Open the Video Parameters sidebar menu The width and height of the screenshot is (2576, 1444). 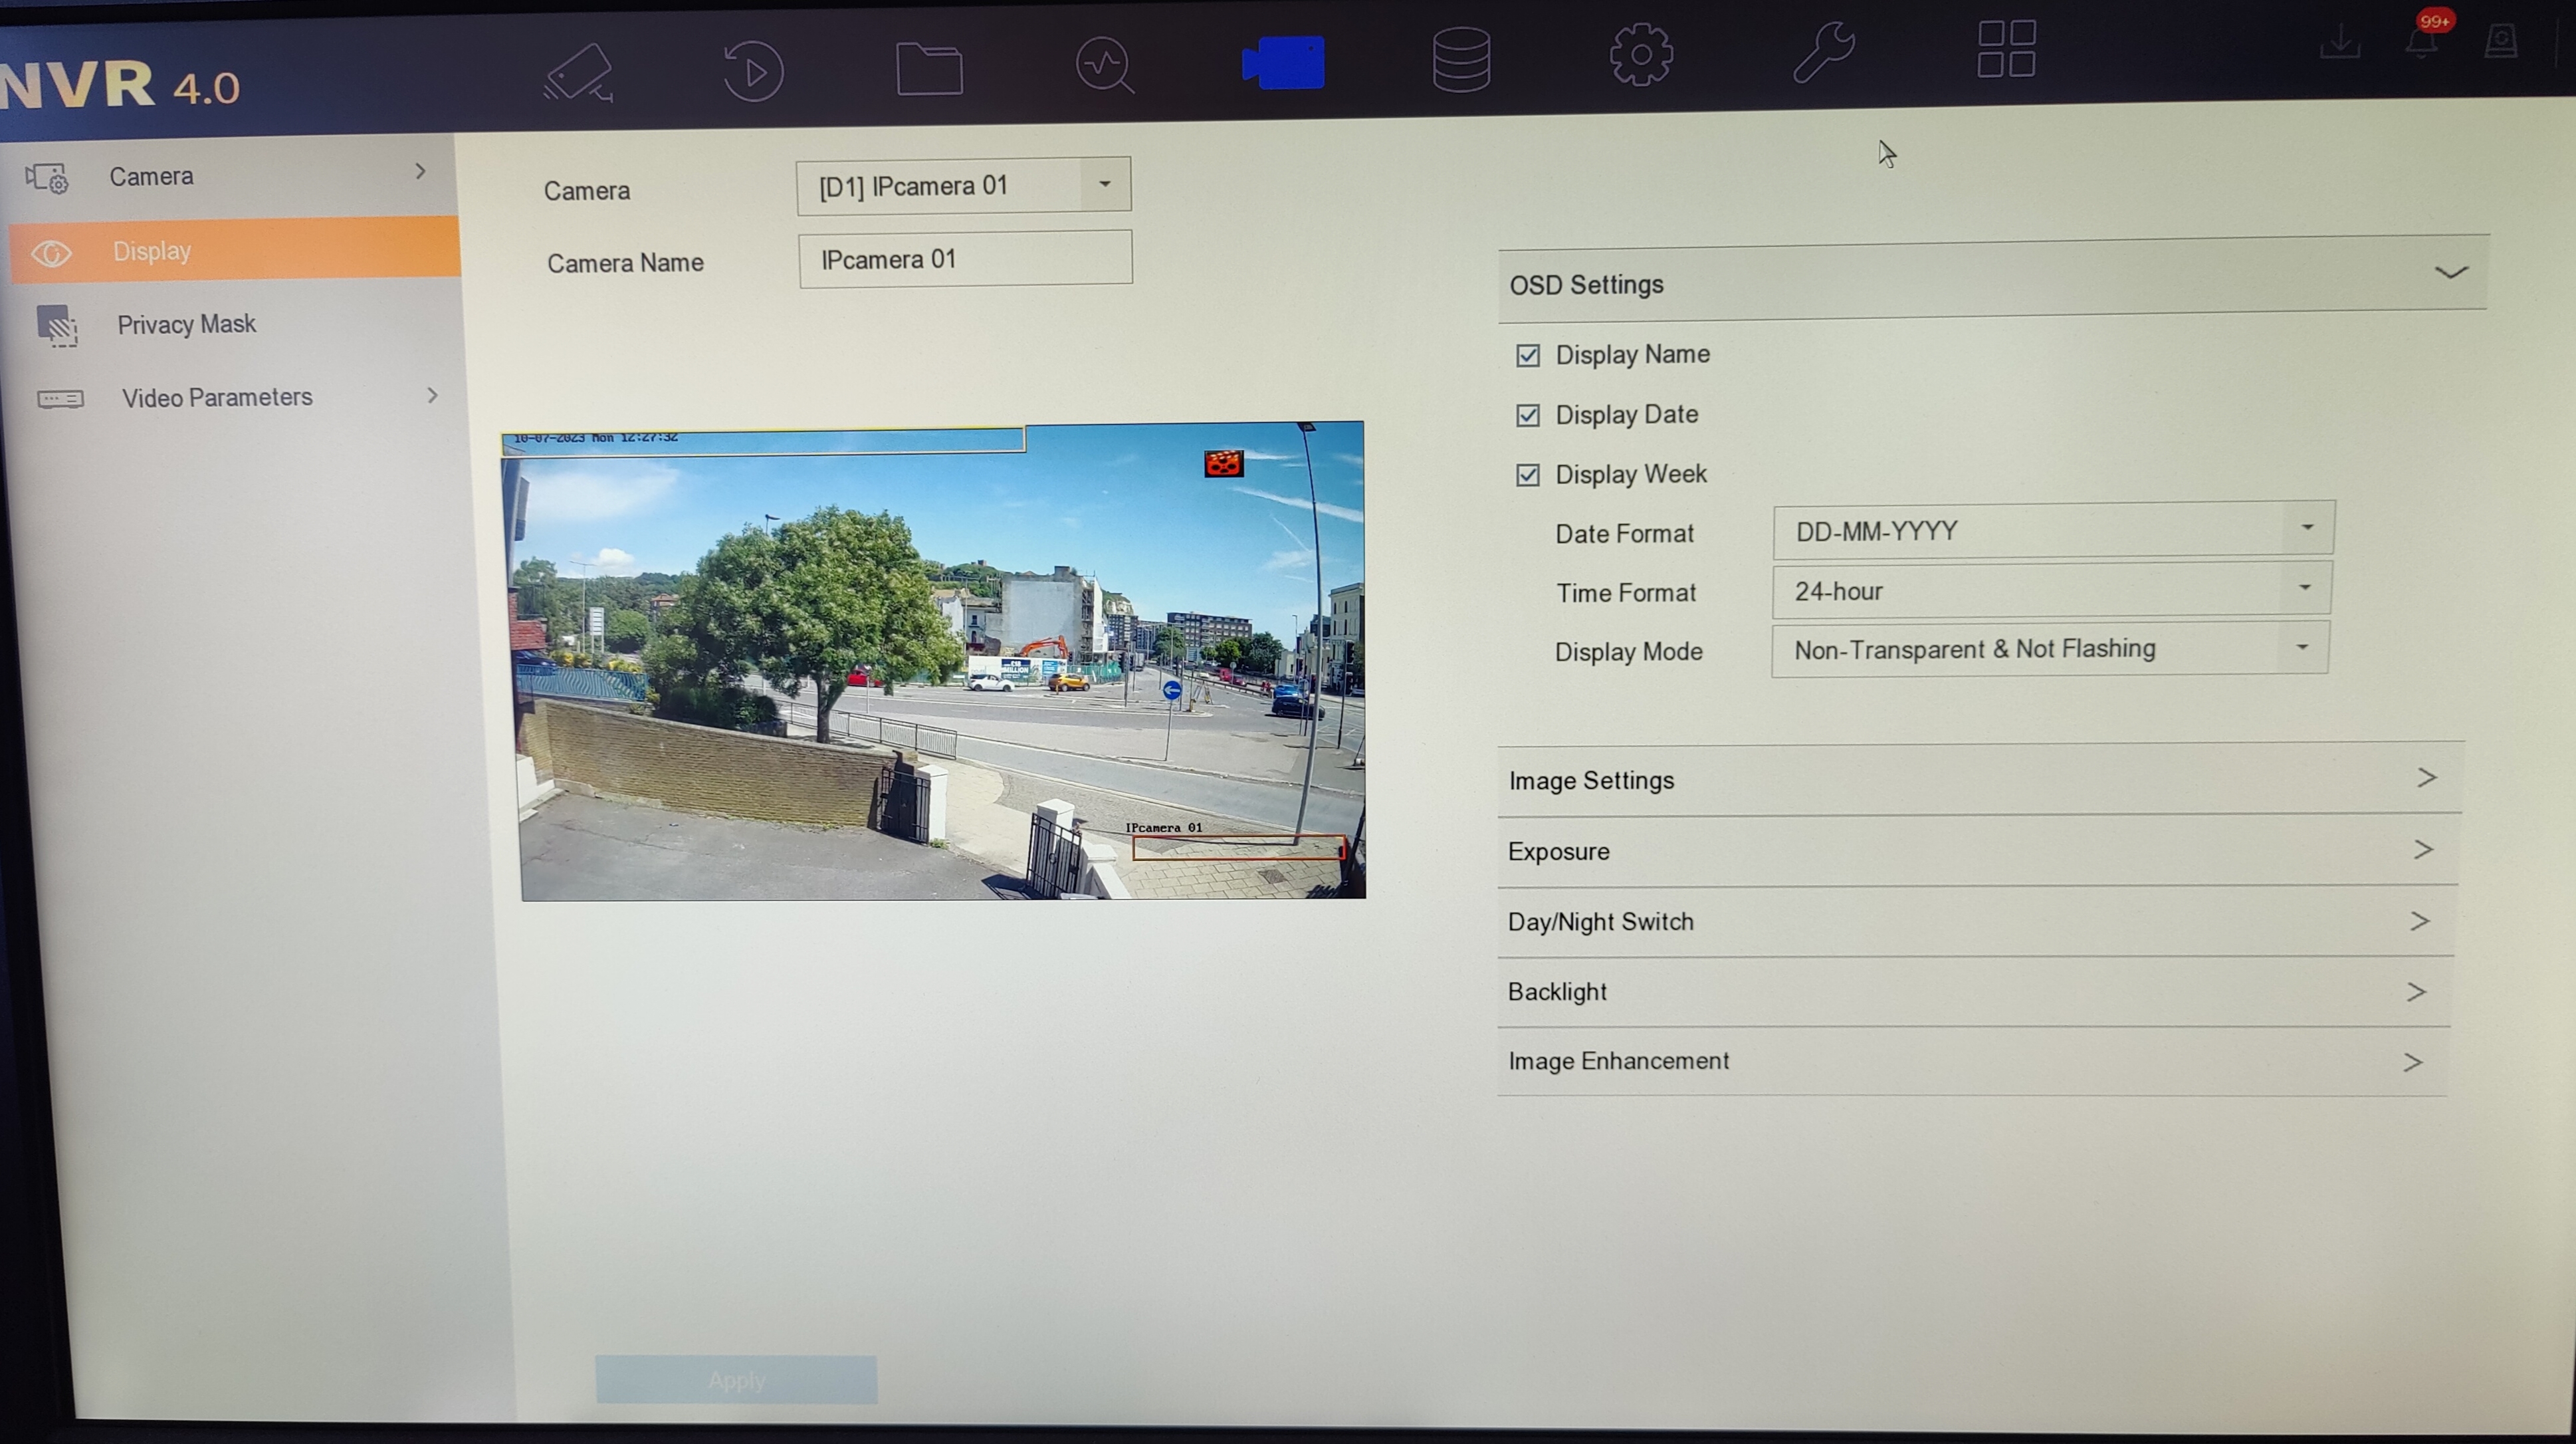(x=217, y=397)
